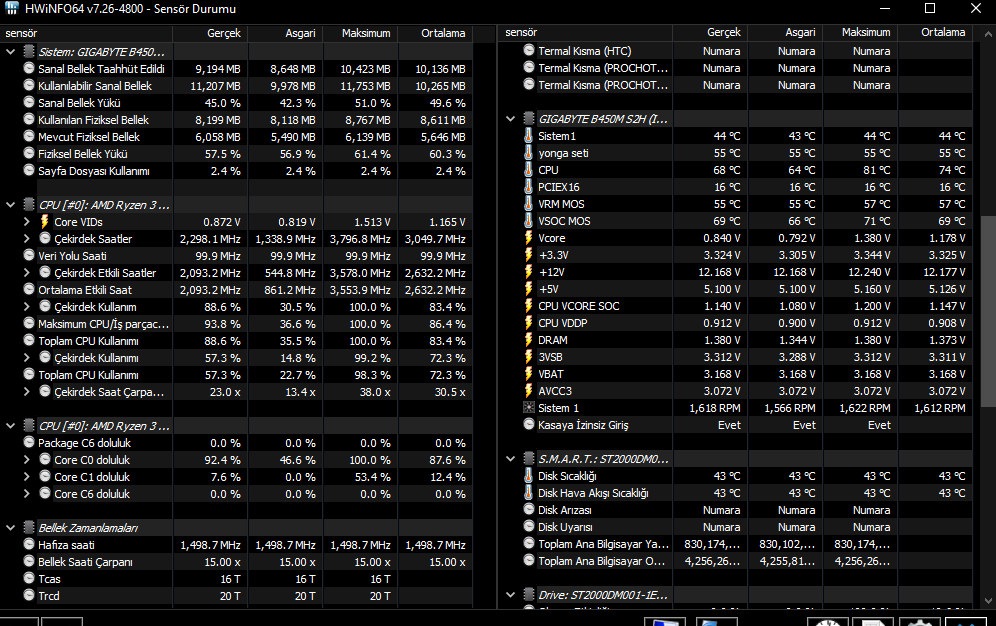Click right panel Maksimum column header

click(861, 32)
